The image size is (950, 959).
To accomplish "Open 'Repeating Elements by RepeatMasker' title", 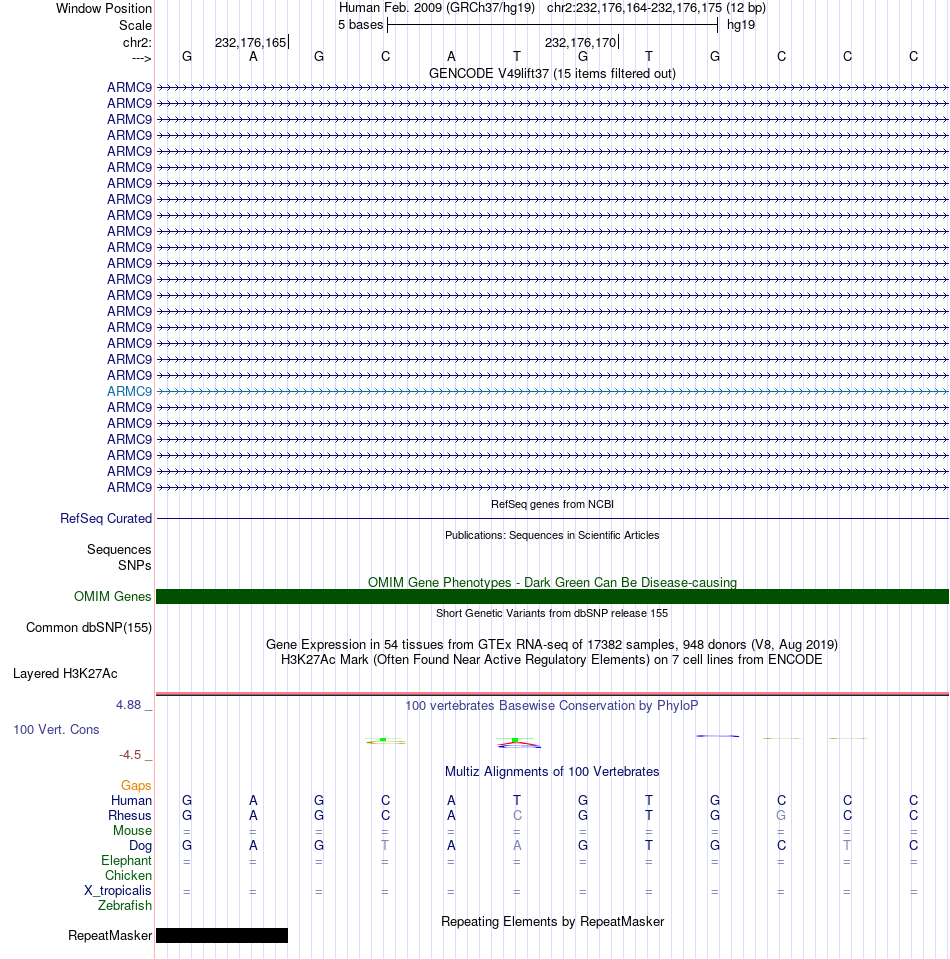I will coord(552,922).
